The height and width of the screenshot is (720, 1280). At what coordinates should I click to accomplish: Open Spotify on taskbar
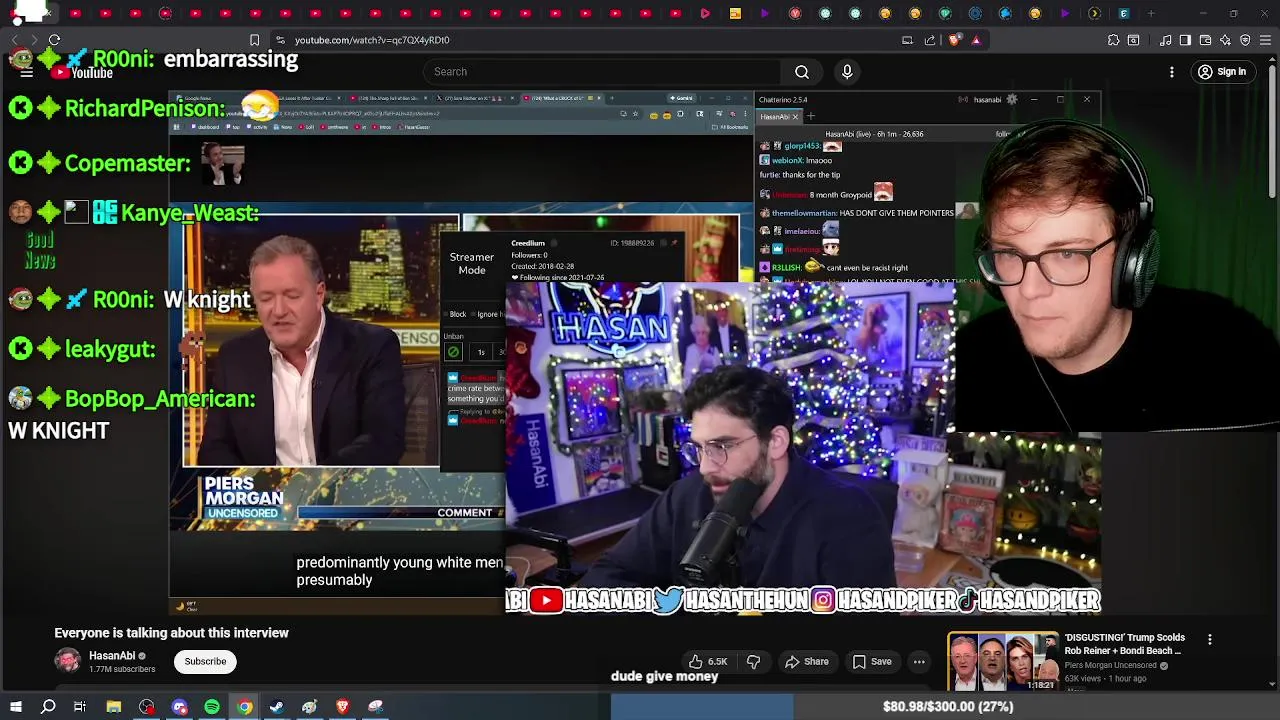(212, 707)
